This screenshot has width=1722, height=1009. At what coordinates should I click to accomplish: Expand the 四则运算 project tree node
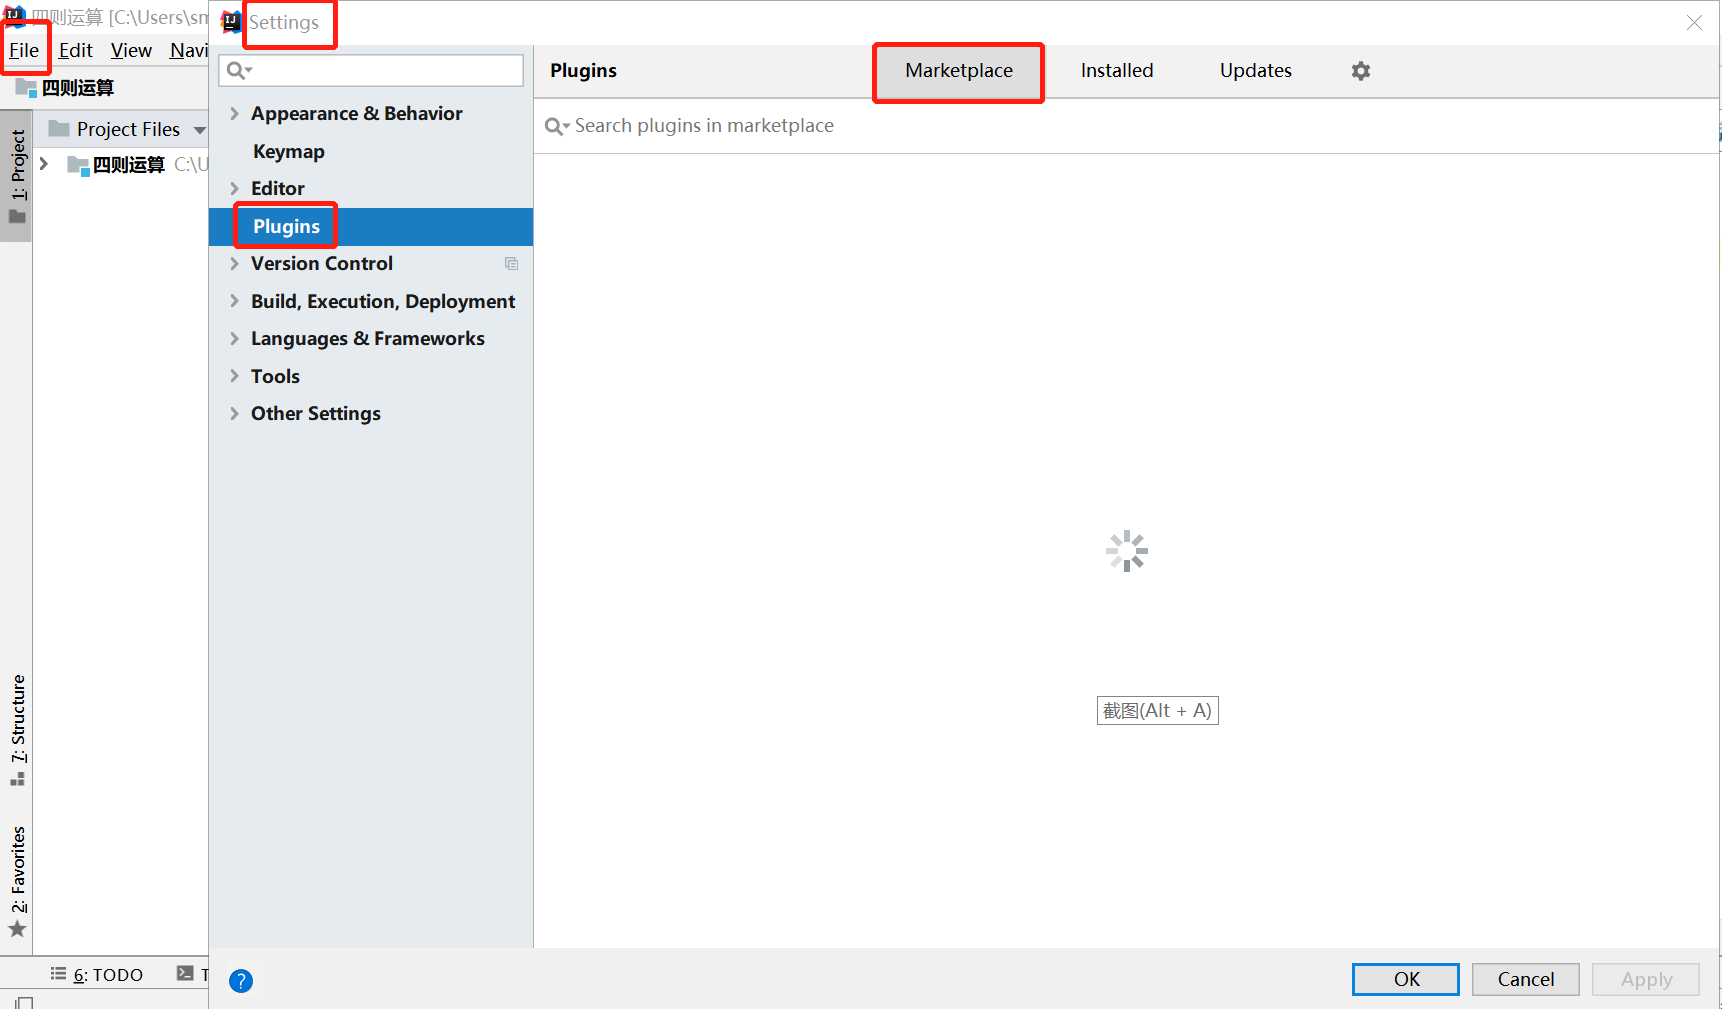(44, 163)
